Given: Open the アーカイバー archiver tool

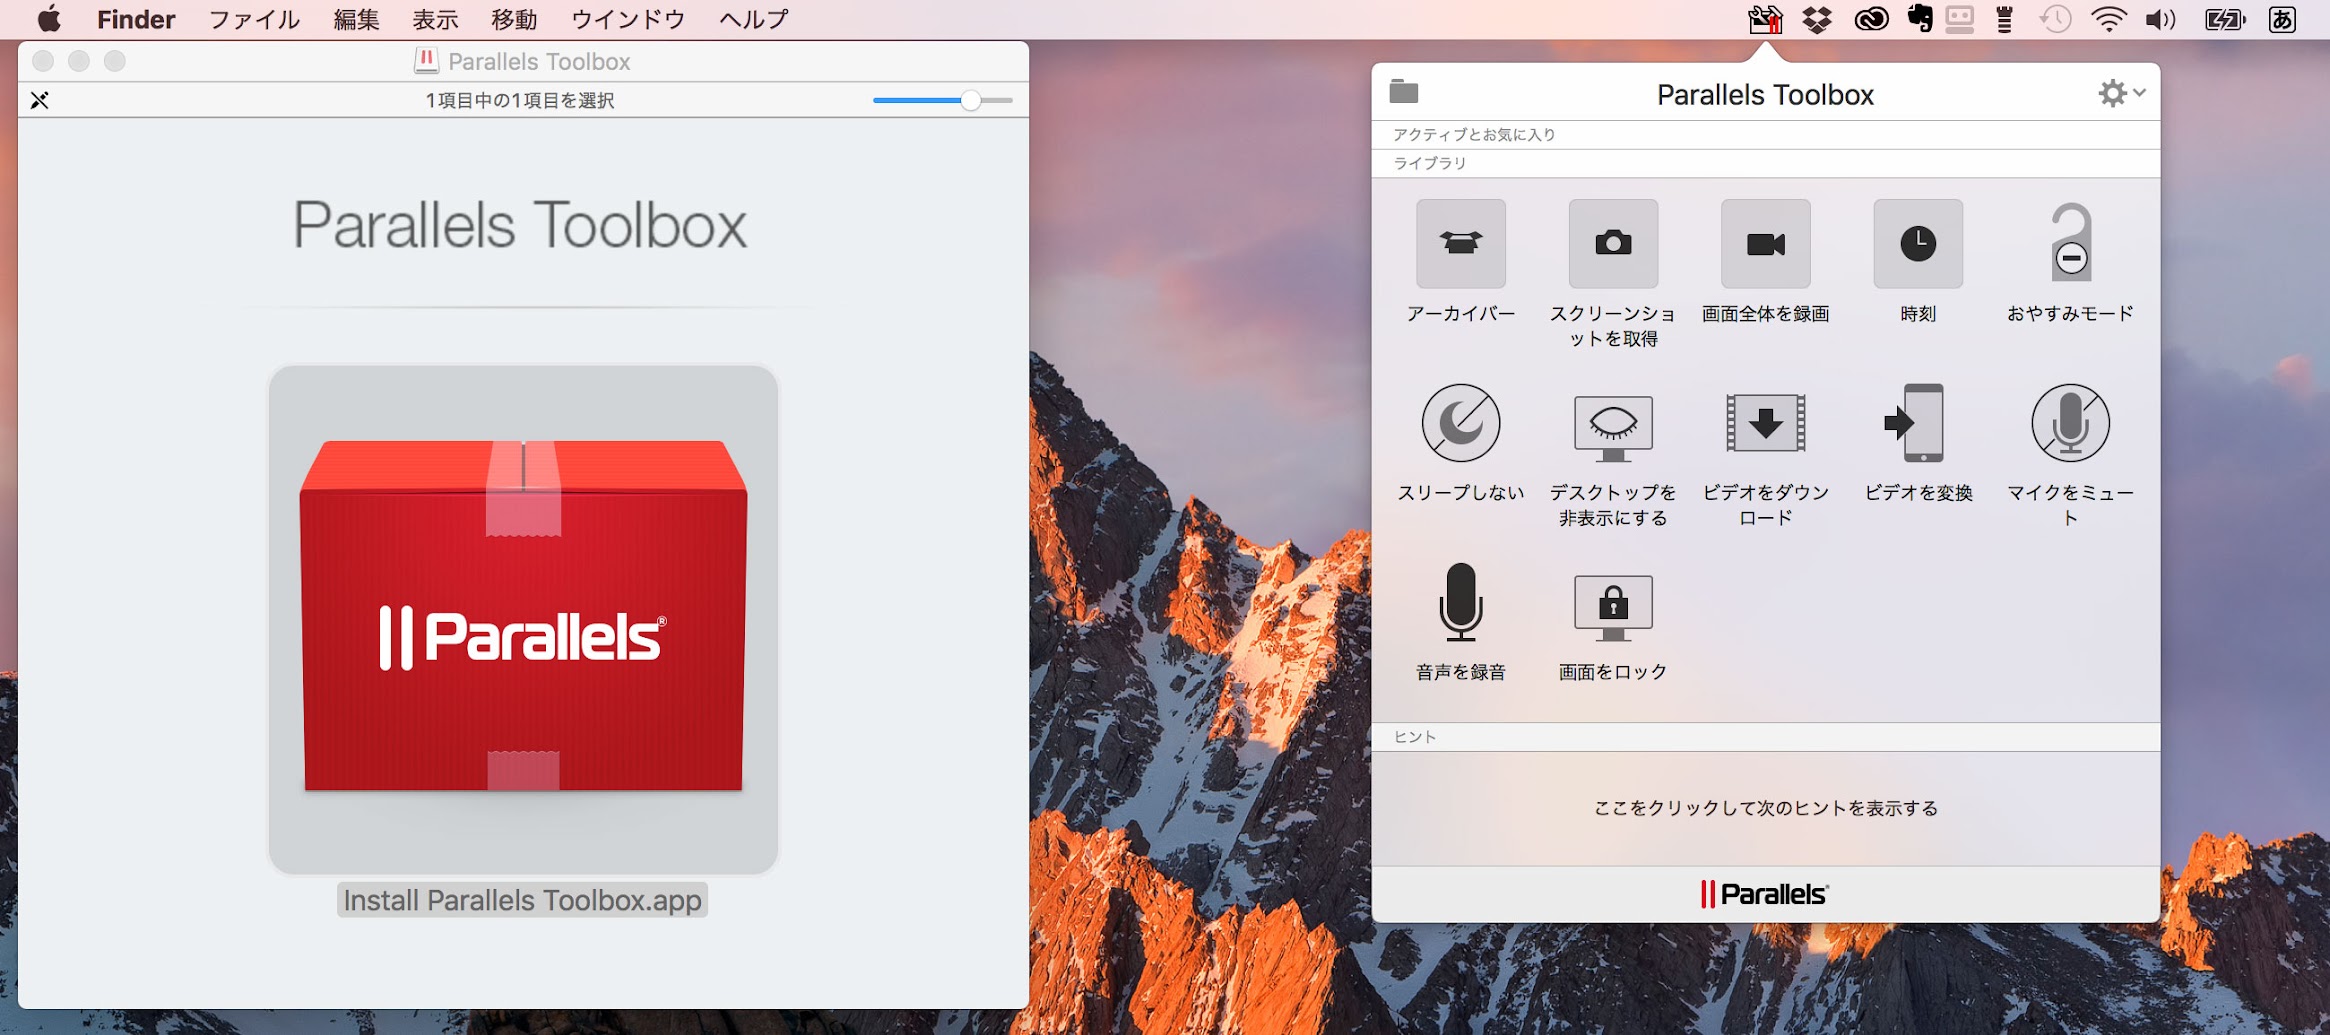Looking at the screenshot, I should coord(1460,244).
